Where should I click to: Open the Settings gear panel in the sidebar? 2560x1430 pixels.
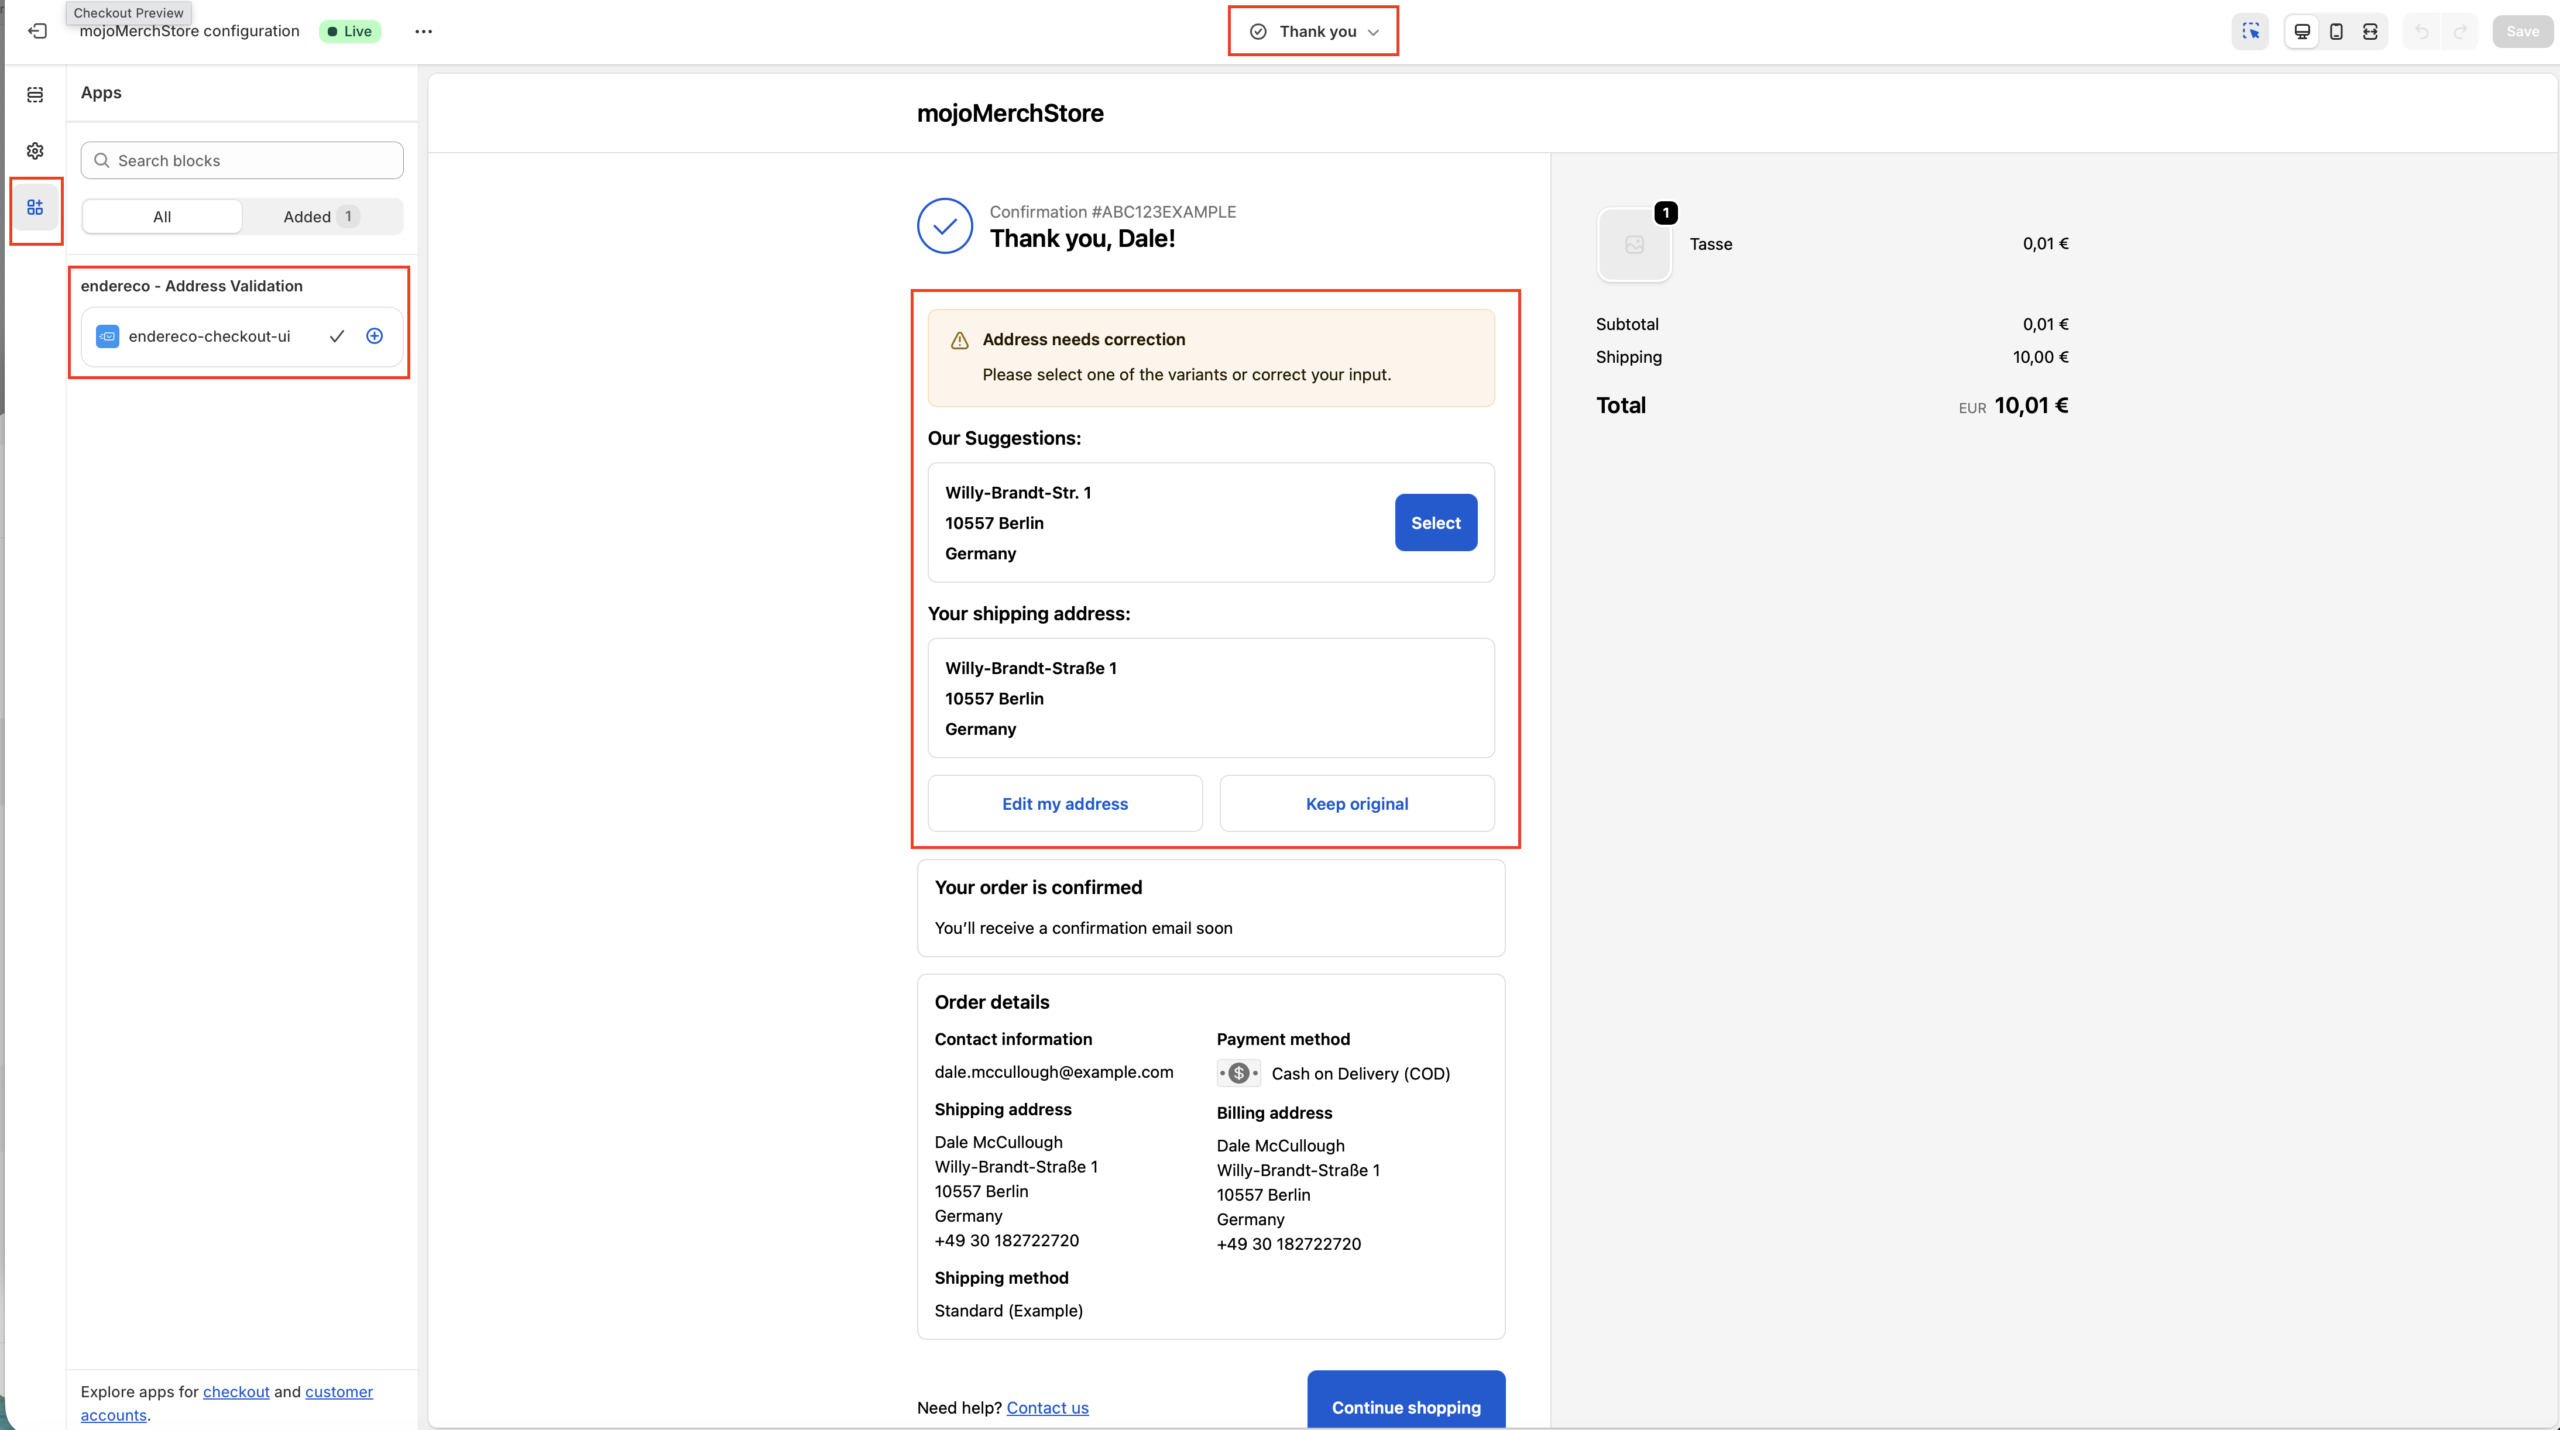pos(35,151)
